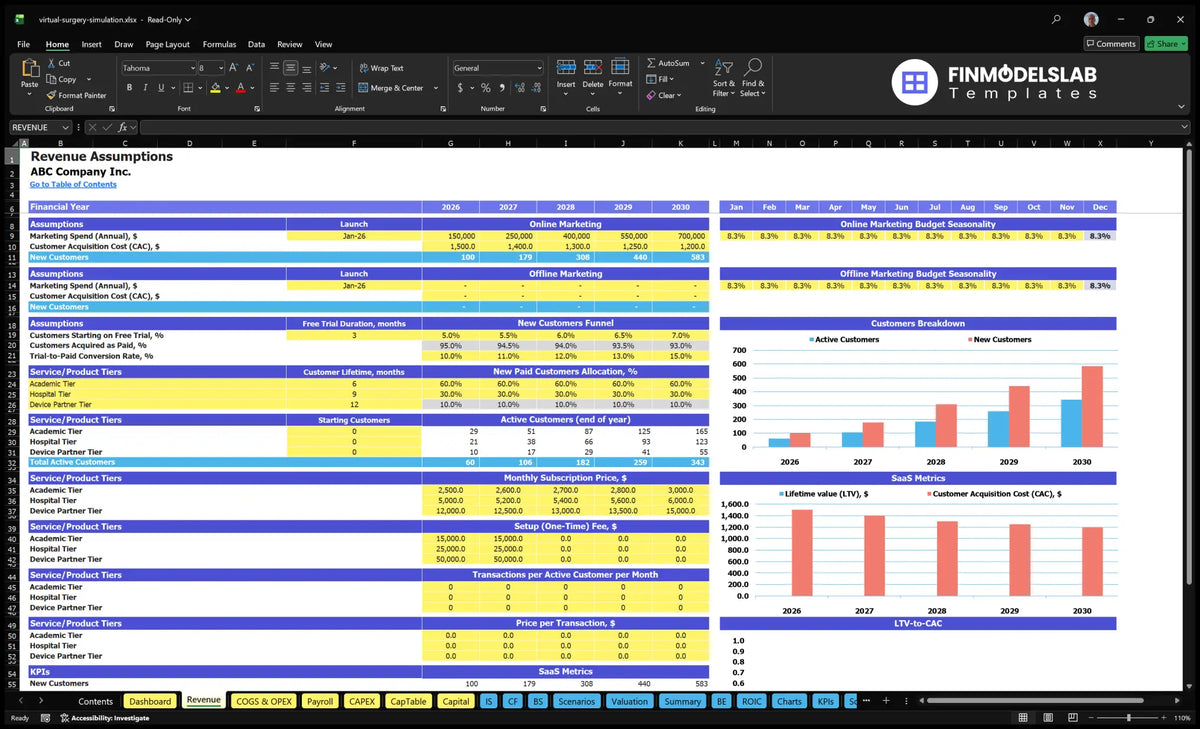
Task: Increase font size with larger A
Action: tap(234, 68)
